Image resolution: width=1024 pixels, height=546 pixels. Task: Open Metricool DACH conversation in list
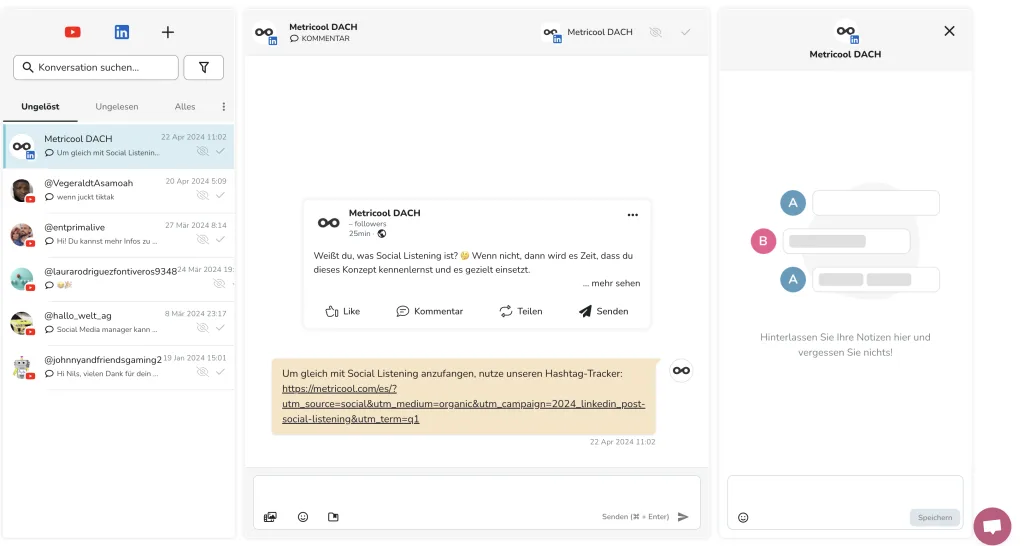click(119, 146)
